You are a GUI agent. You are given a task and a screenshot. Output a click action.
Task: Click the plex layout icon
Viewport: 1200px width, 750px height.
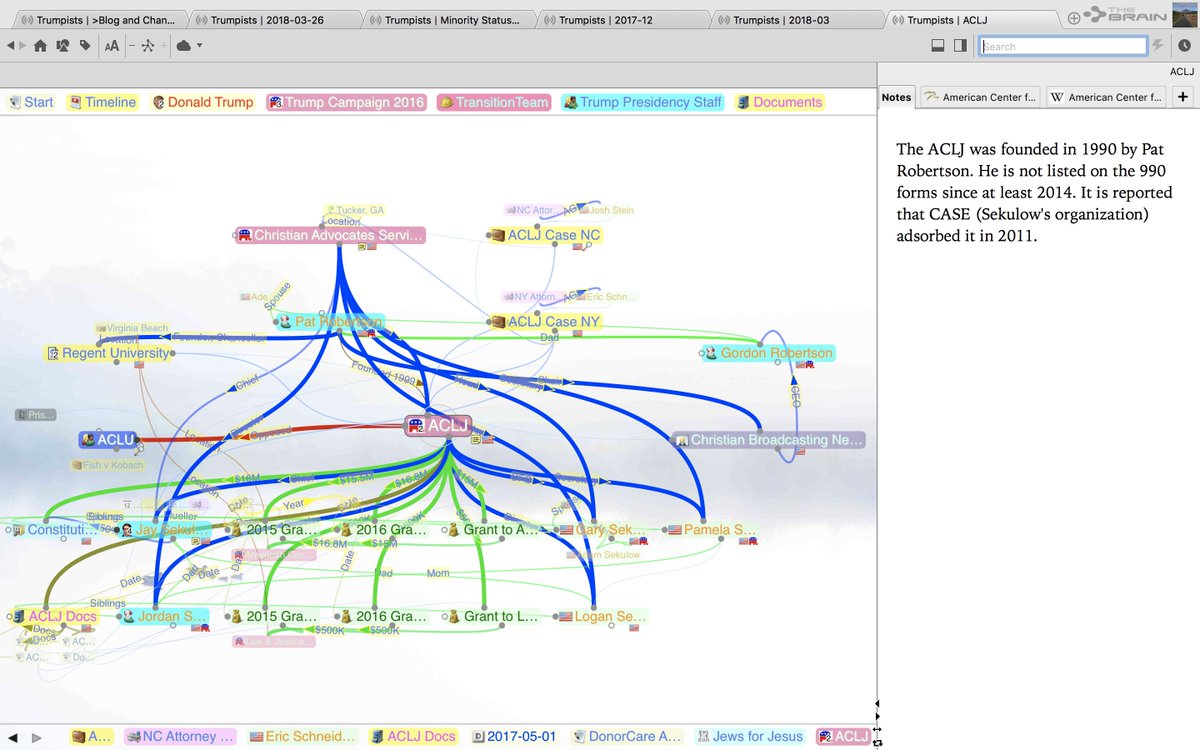(x=147, y=45)
